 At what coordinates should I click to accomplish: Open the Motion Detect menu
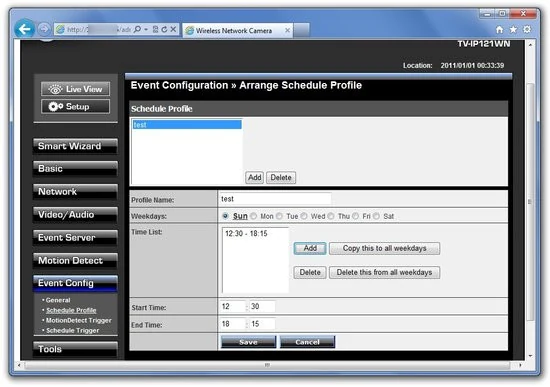click(75, 261)
